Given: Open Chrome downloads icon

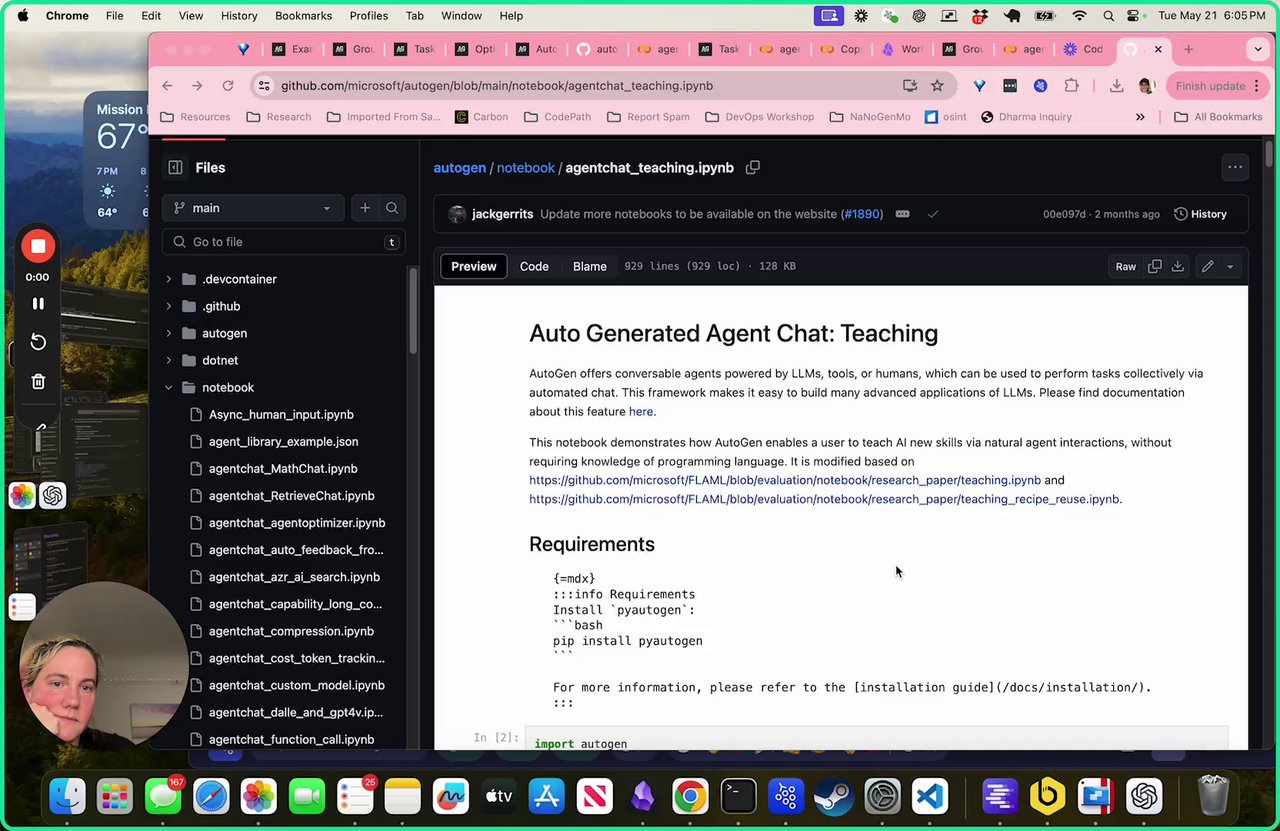Looking at the screenshot, I should click(1116, 86).
